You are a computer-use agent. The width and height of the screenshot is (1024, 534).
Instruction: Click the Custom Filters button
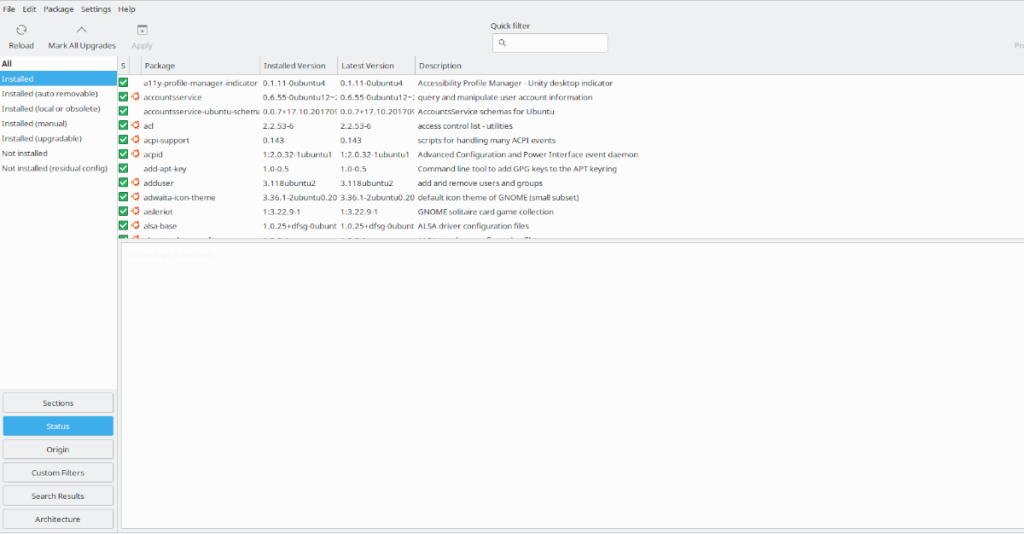pos(58,473)
